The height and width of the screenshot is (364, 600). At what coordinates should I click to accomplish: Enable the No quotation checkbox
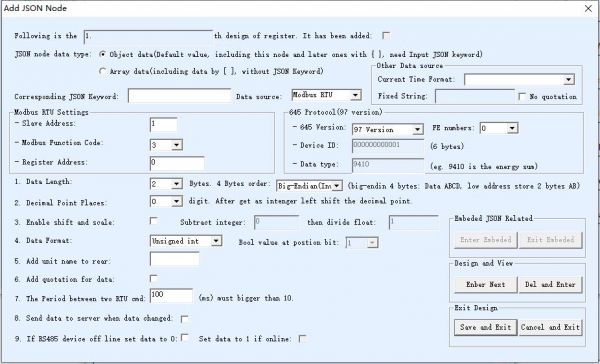(x=522, y=96)
